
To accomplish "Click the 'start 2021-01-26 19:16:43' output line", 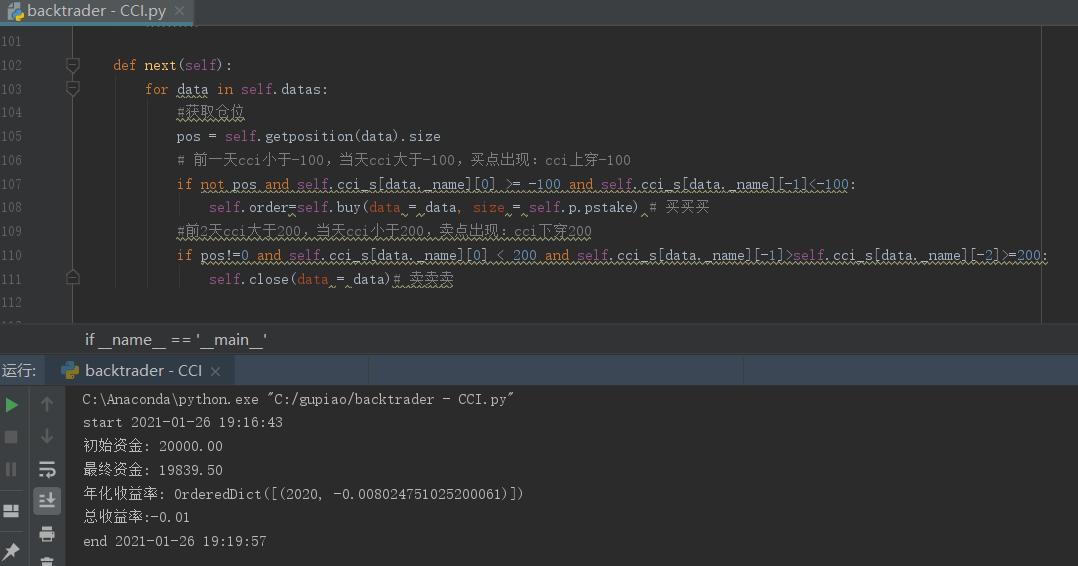I will click(183, 422).
